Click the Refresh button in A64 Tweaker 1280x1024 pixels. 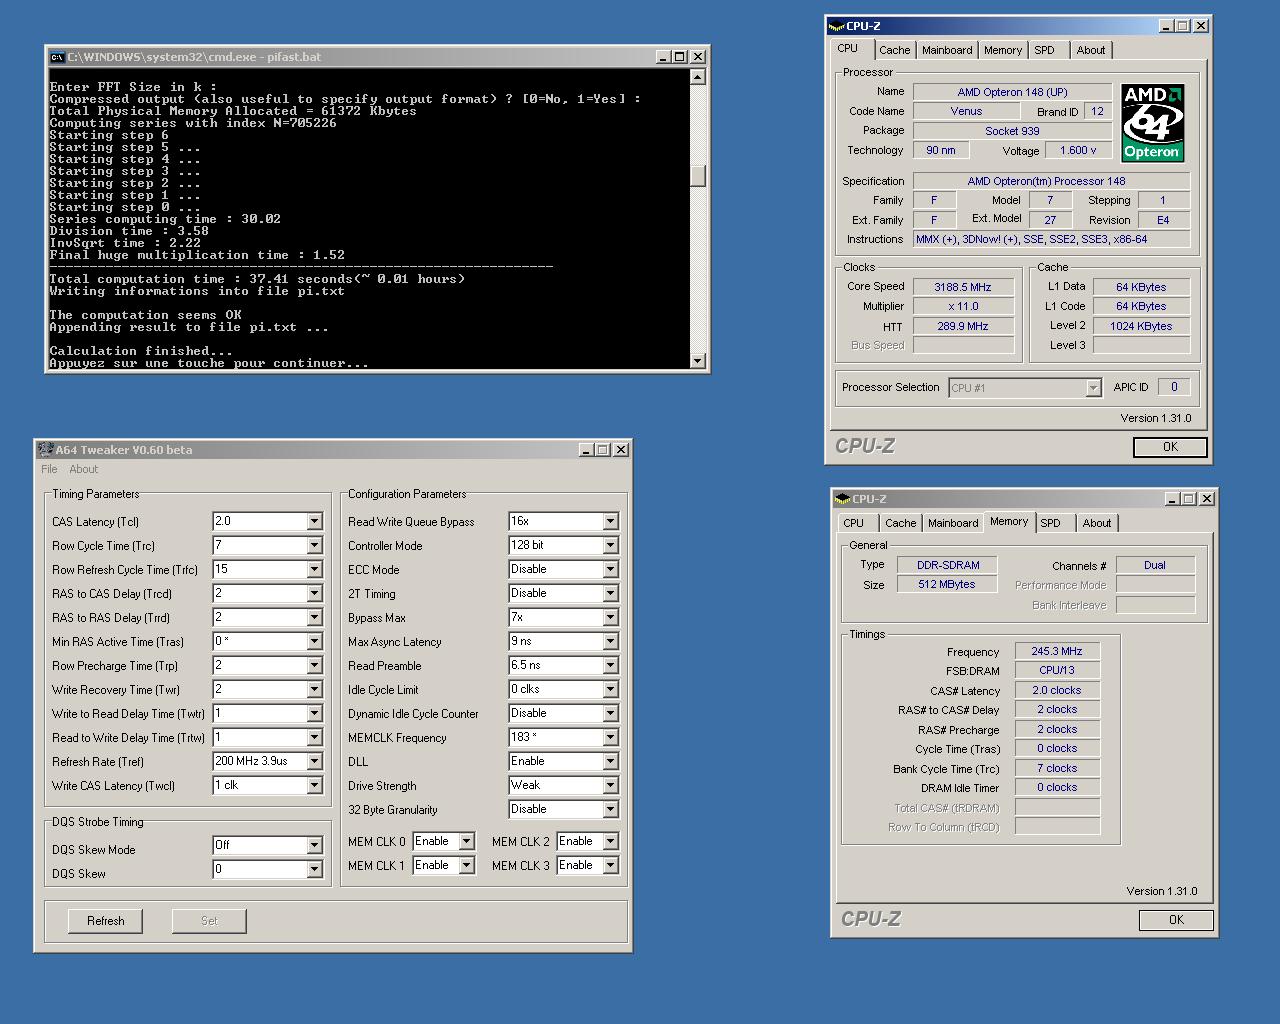pyautogui.click(x=106, y=921)
